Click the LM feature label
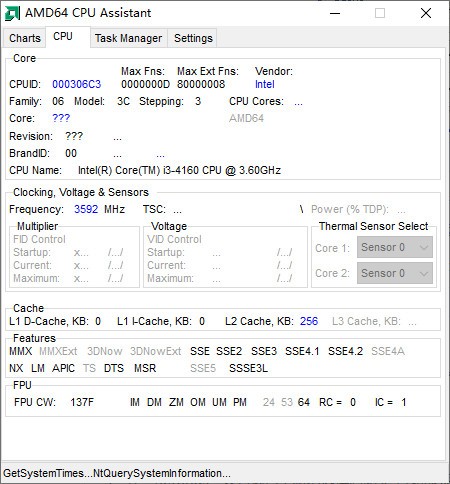The width and height of the screenshot is (450, 484). click(x=38, y=368)
